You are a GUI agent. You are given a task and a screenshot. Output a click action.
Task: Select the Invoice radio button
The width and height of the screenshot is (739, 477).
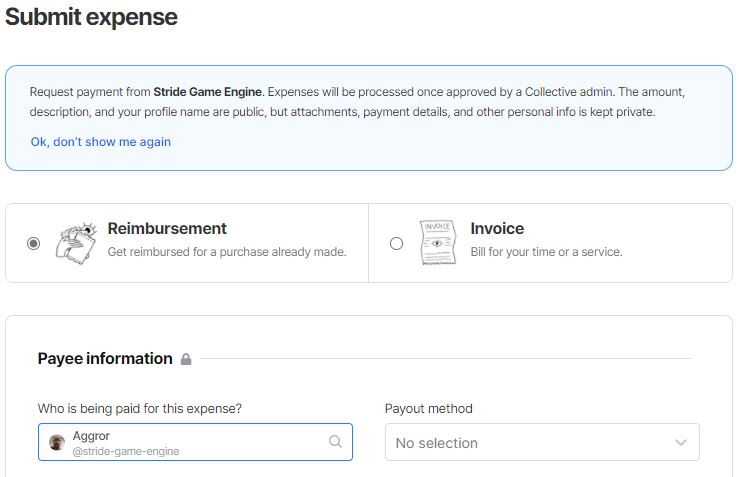coord(397,243)
